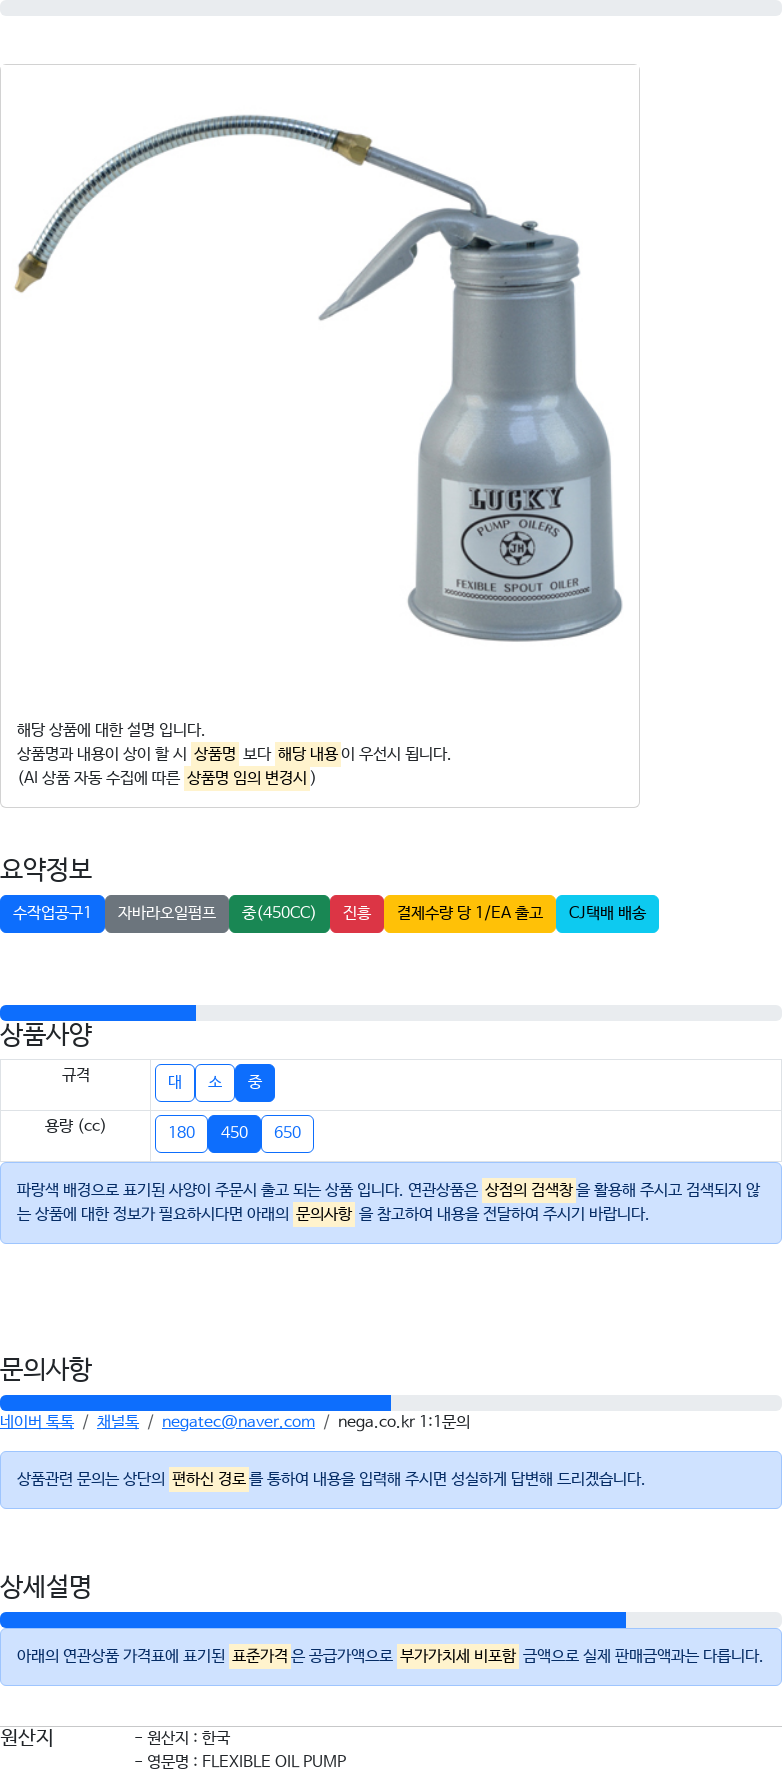Click the 수작업공구1 category badge
Screen dimensions: 782x1775
[52, 913]
